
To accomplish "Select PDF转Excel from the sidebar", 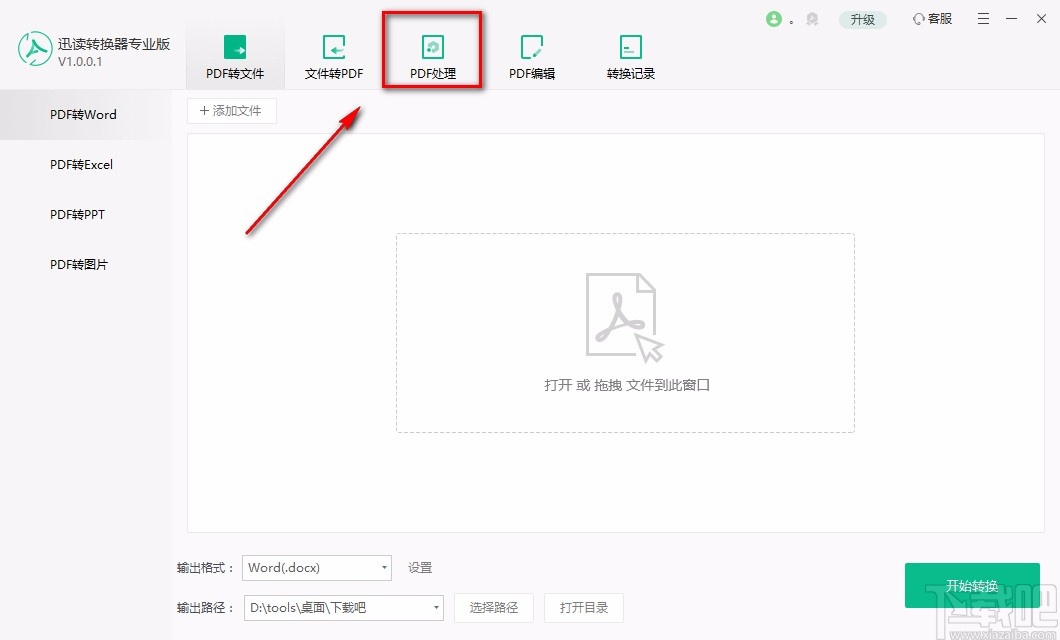I will coord(81,164).
